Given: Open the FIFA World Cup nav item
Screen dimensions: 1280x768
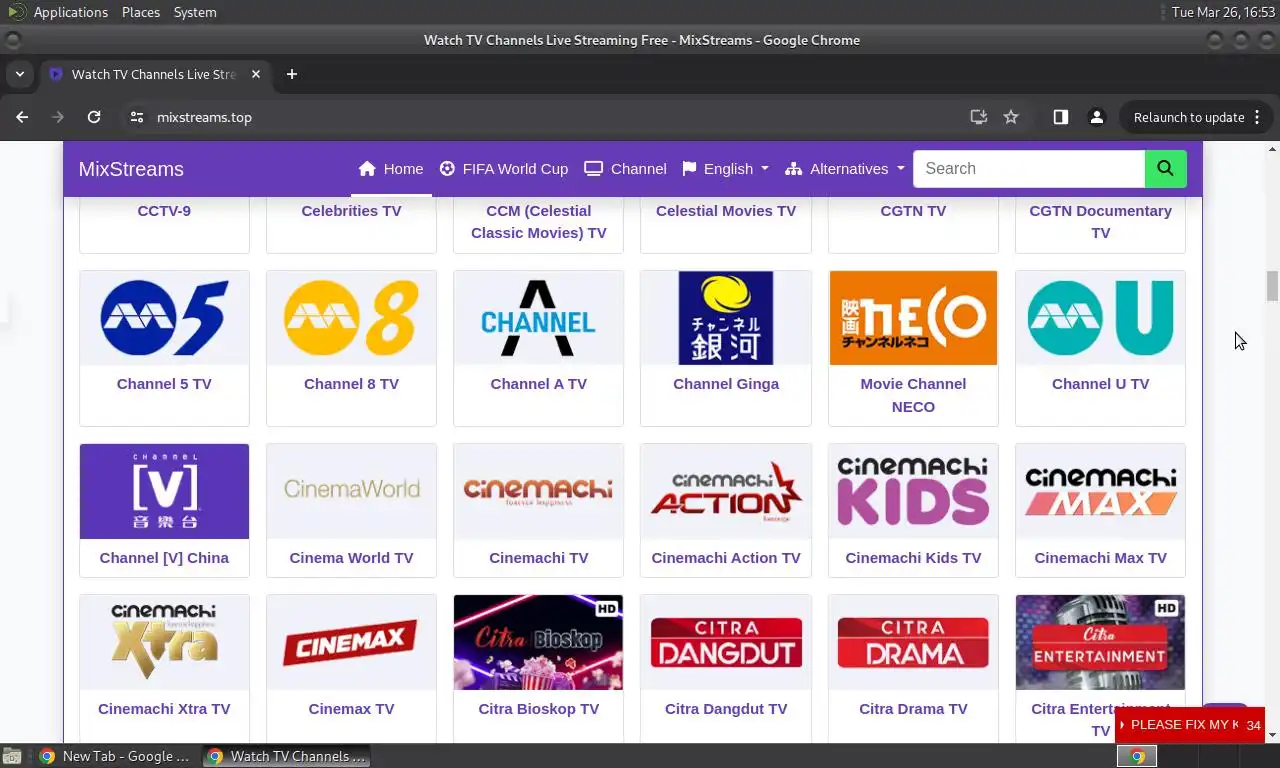Looking at the screenshot, I should pyautogui.click(x=504, y=169).
